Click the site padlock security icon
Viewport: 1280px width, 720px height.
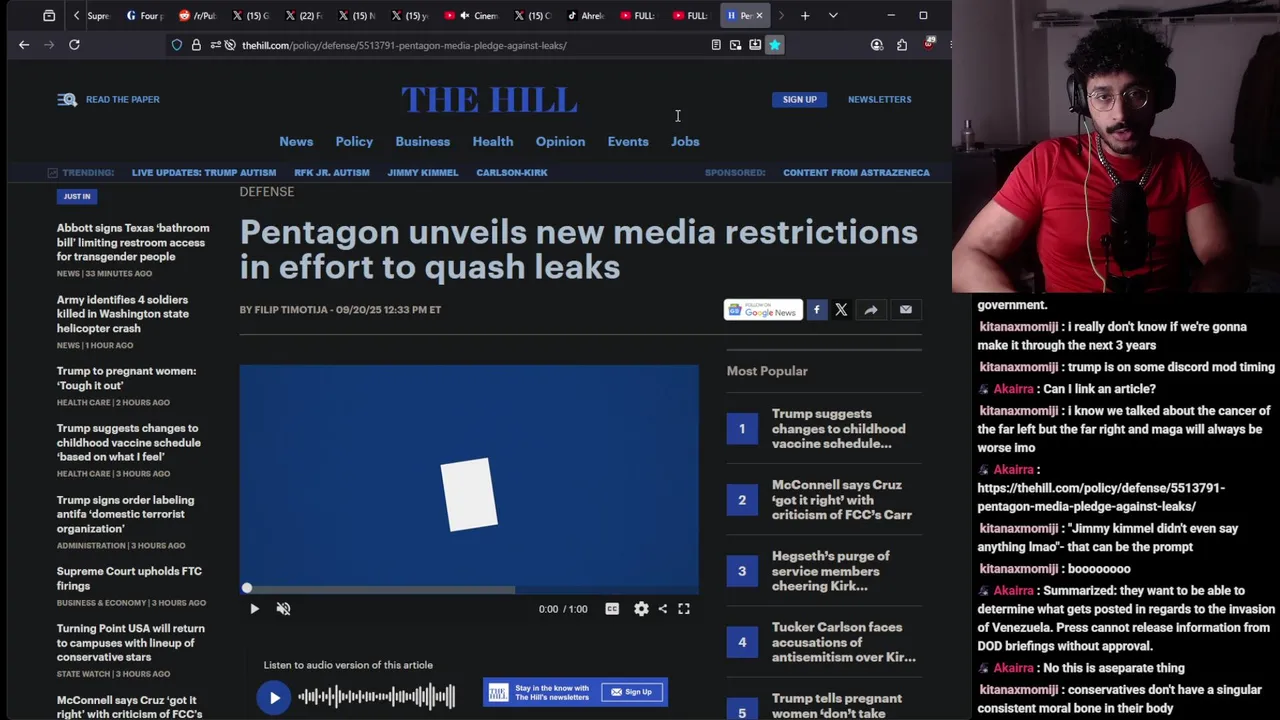pyautogui.click(x=196, y=45)
